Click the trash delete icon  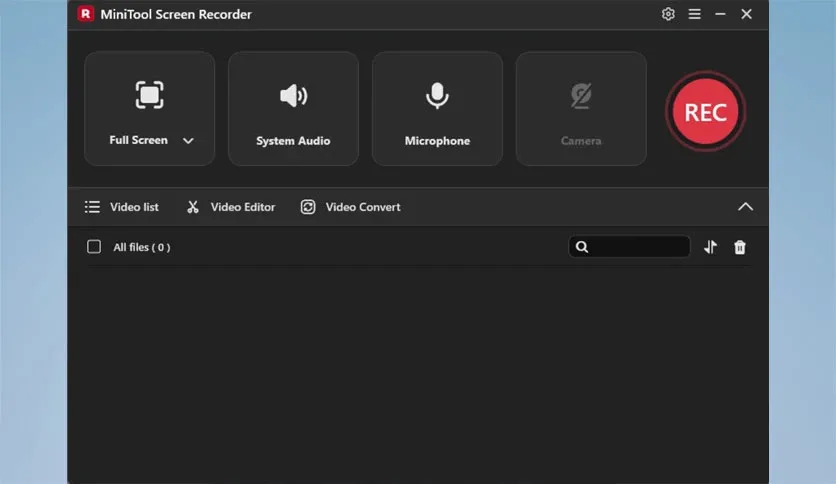pos(739,247)
